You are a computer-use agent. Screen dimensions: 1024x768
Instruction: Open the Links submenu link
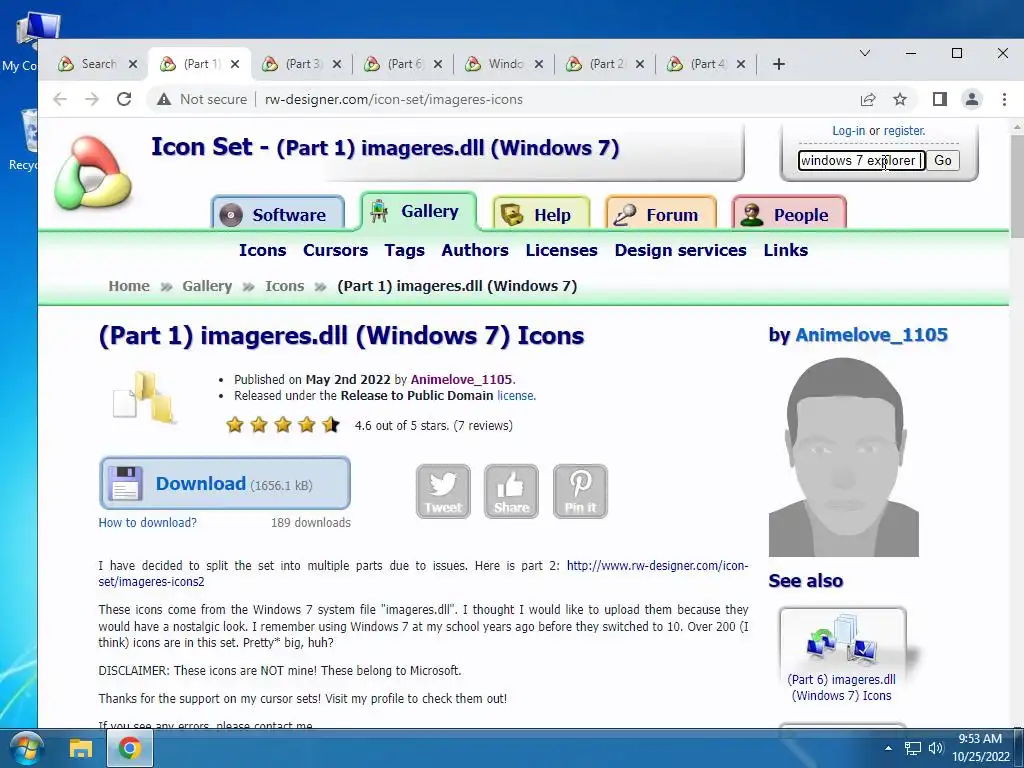(x=786, y=250)
